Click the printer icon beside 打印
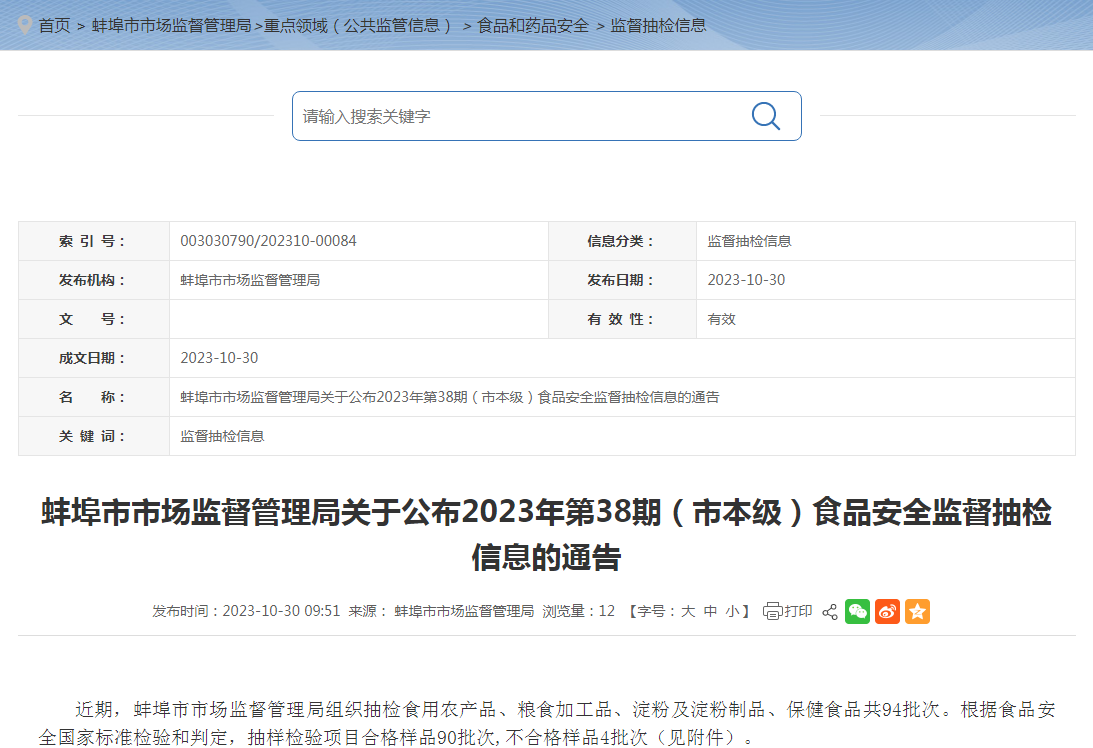The height and width of the screenshot is (748, 1093). 772,611
